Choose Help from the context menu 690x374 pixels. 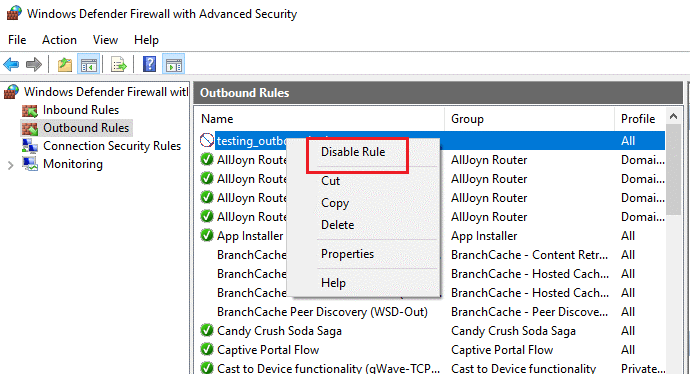pyautogui.click(x=333, y=283)
